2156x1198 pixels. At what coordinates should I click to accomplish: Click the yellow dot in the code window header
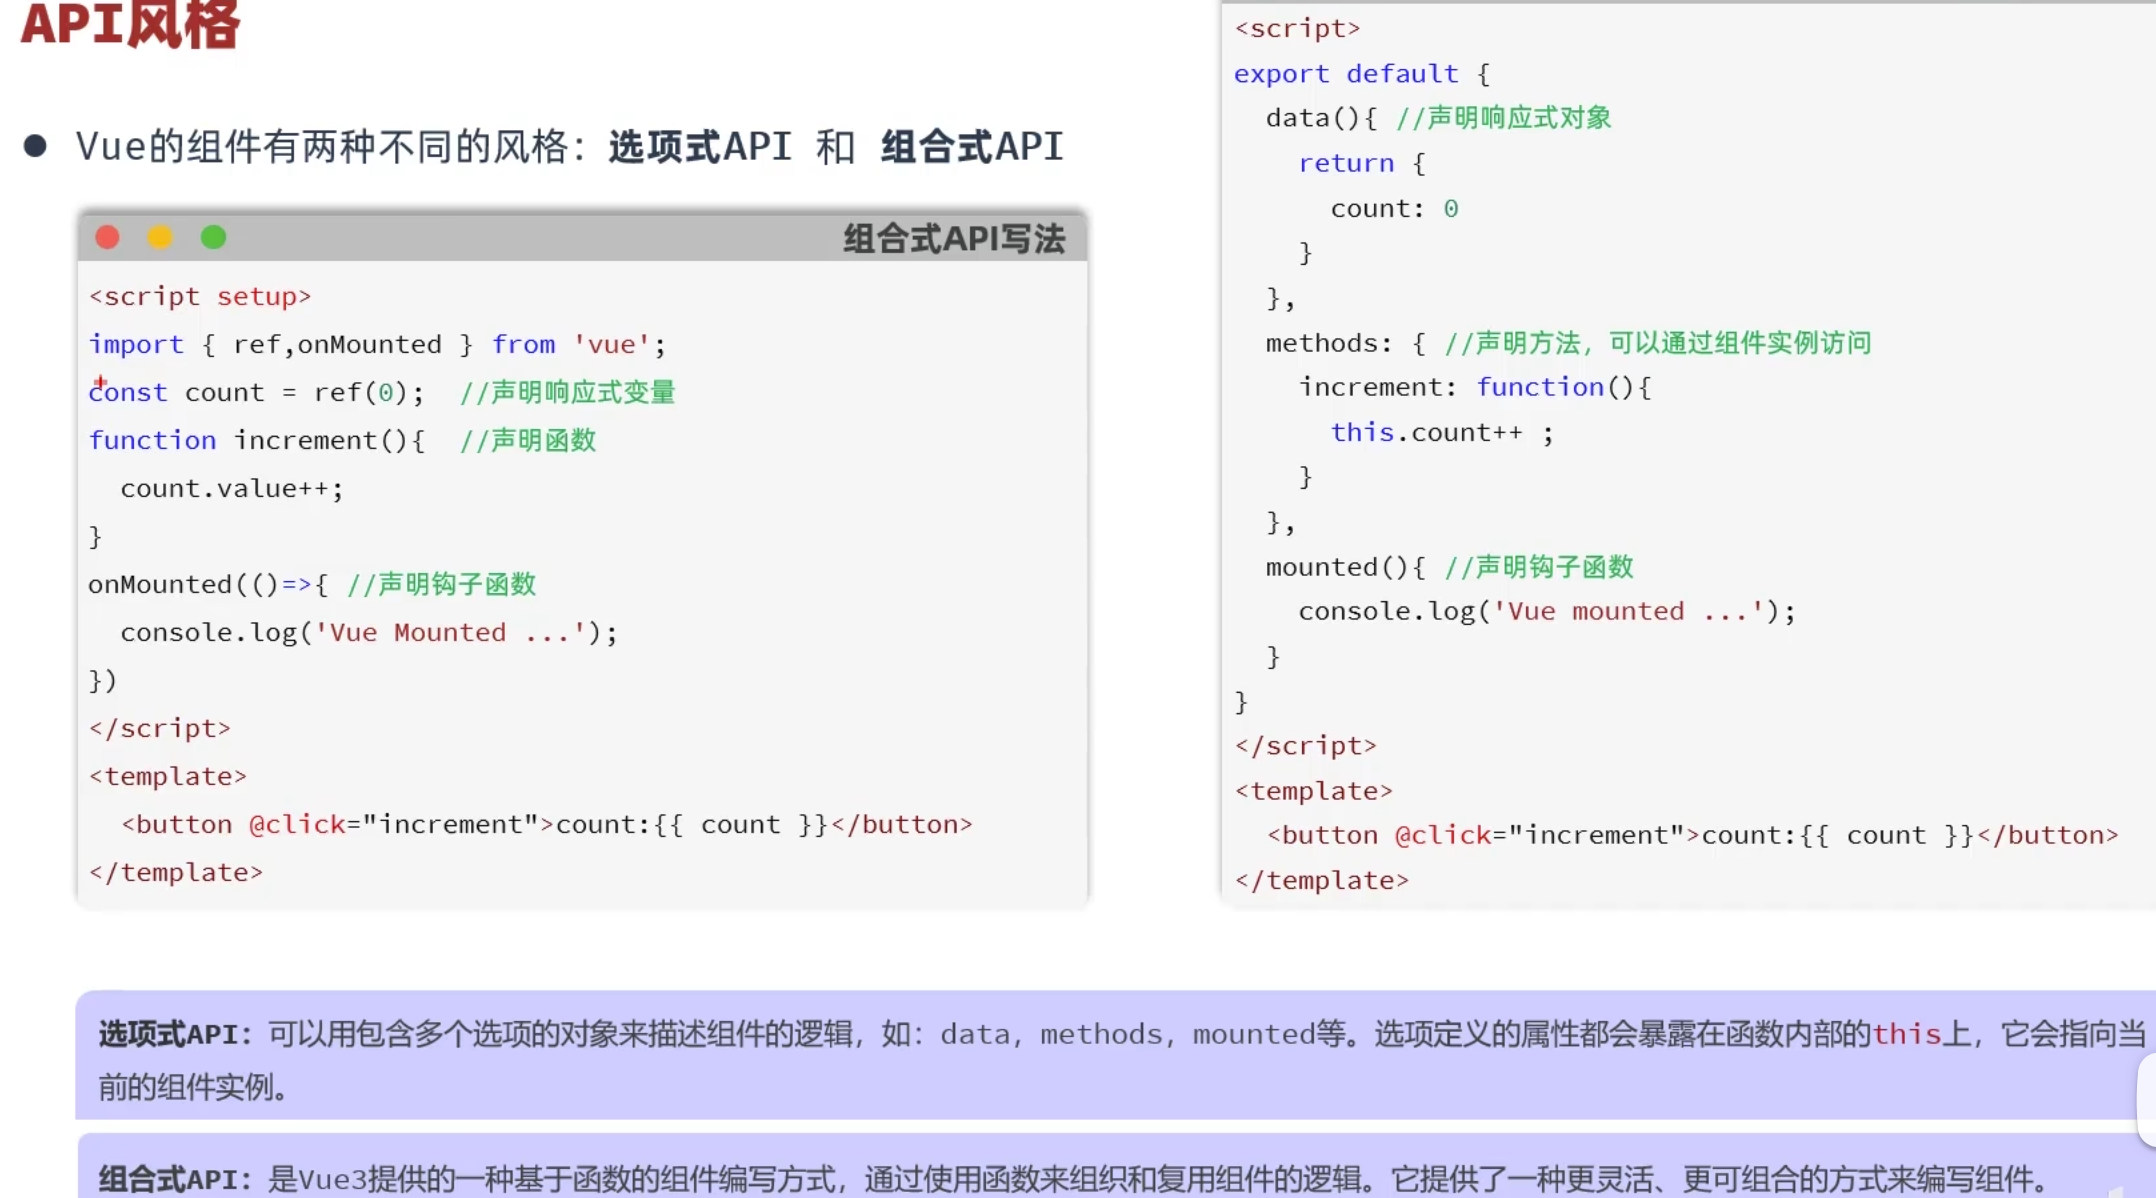[160, 237]
